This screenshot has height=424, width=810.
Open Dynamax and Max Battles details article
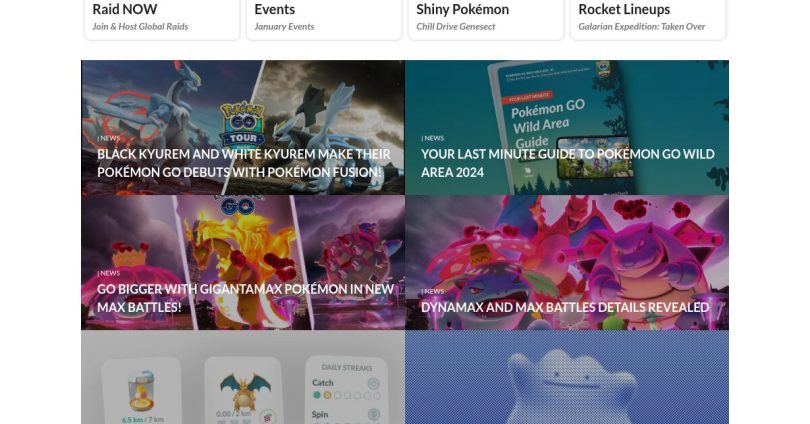click(x=567, y=262)
